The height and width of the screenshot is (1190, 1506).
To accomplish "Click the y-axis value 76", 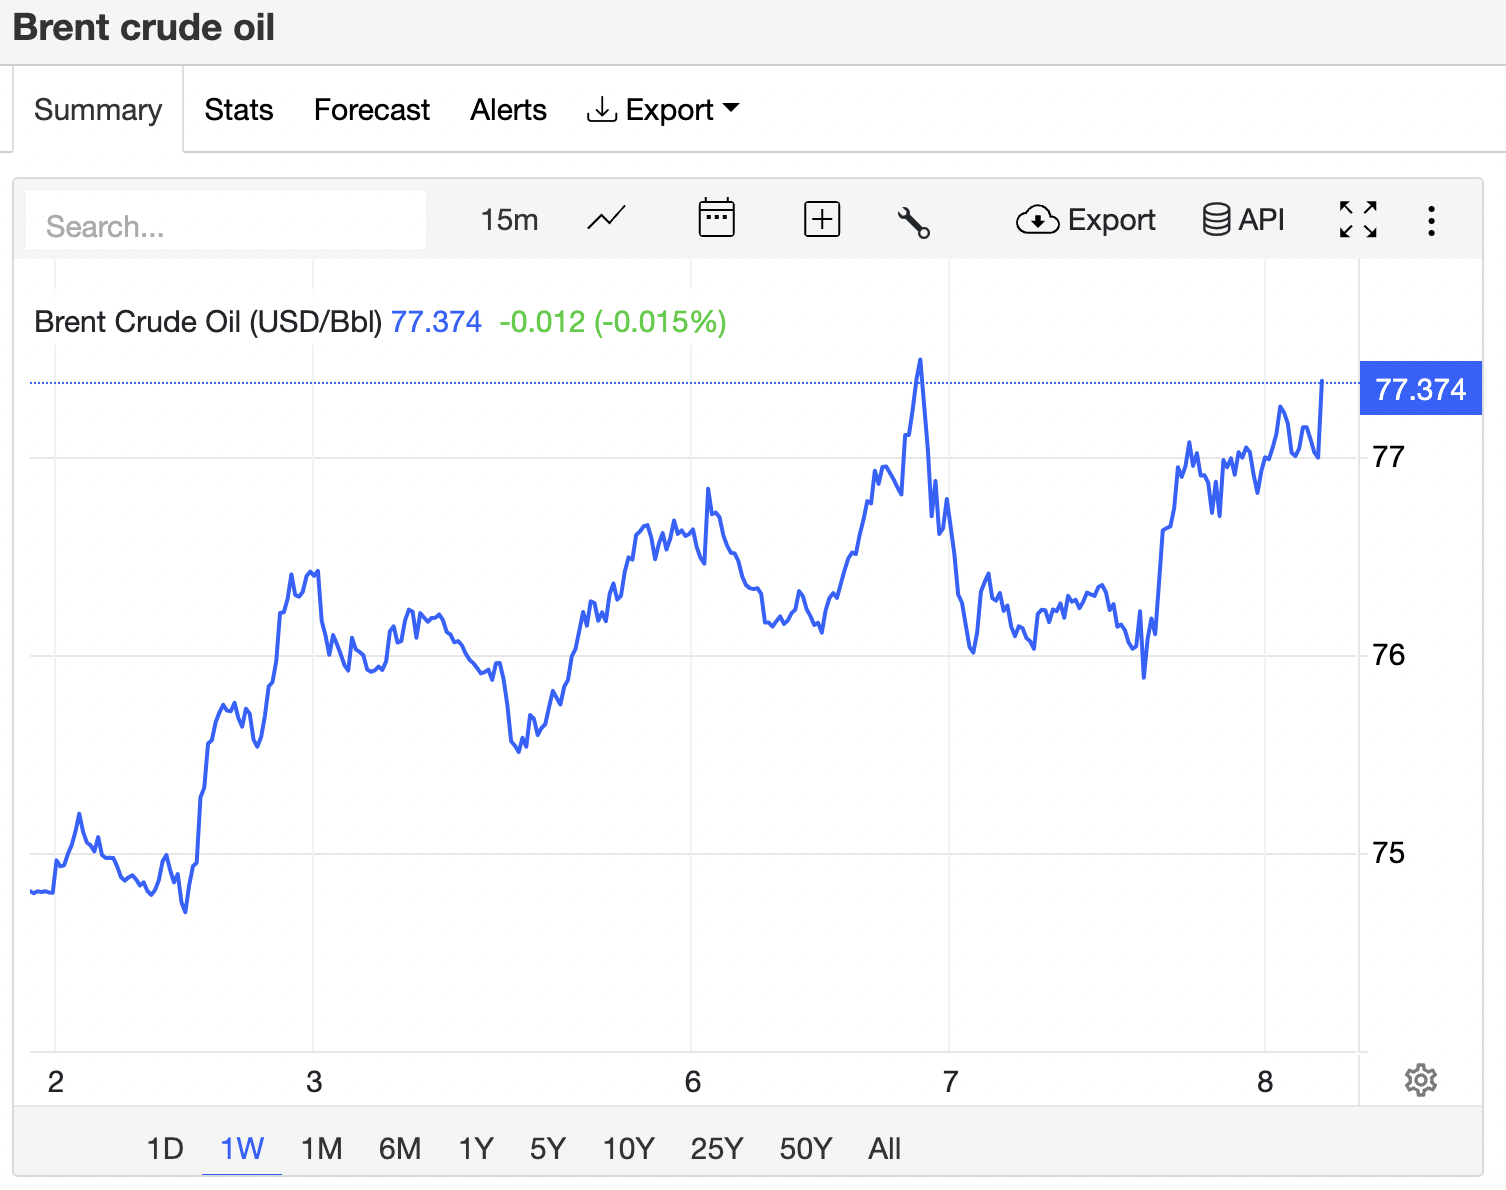I will (1388, 655).
